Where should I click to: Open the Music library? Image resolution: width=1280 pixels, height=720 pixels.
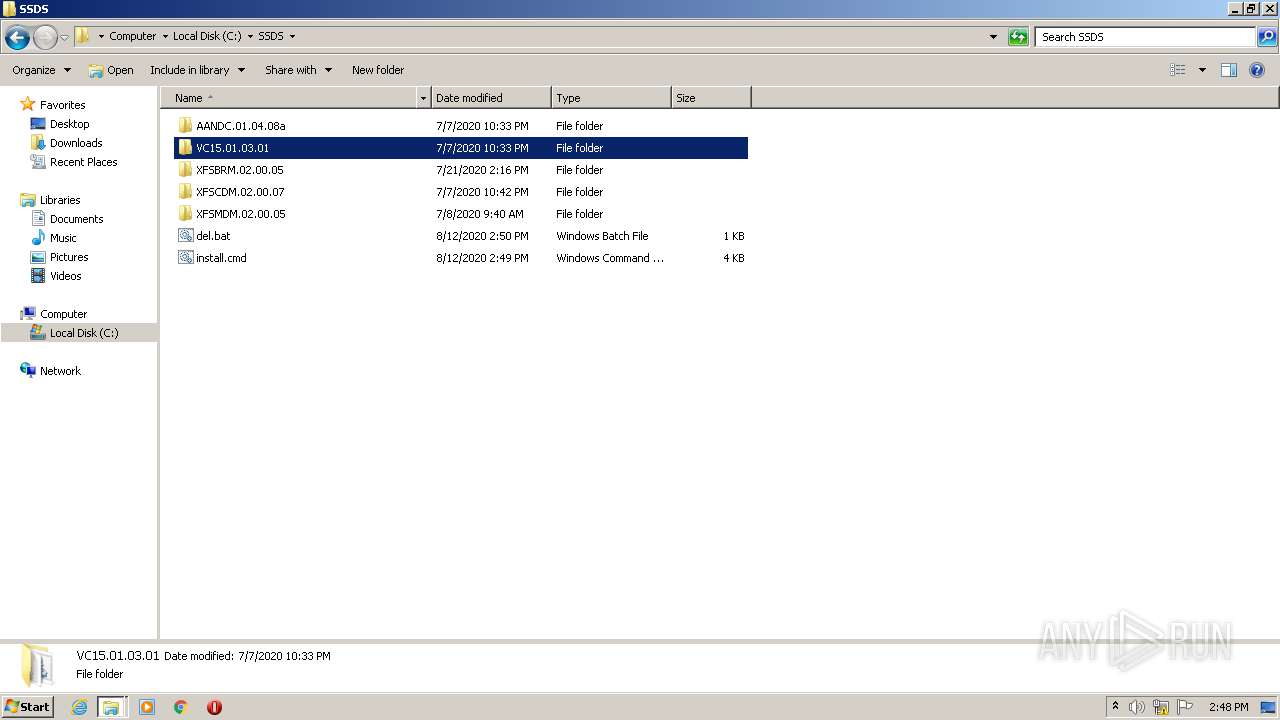click(x=63, y=238)
